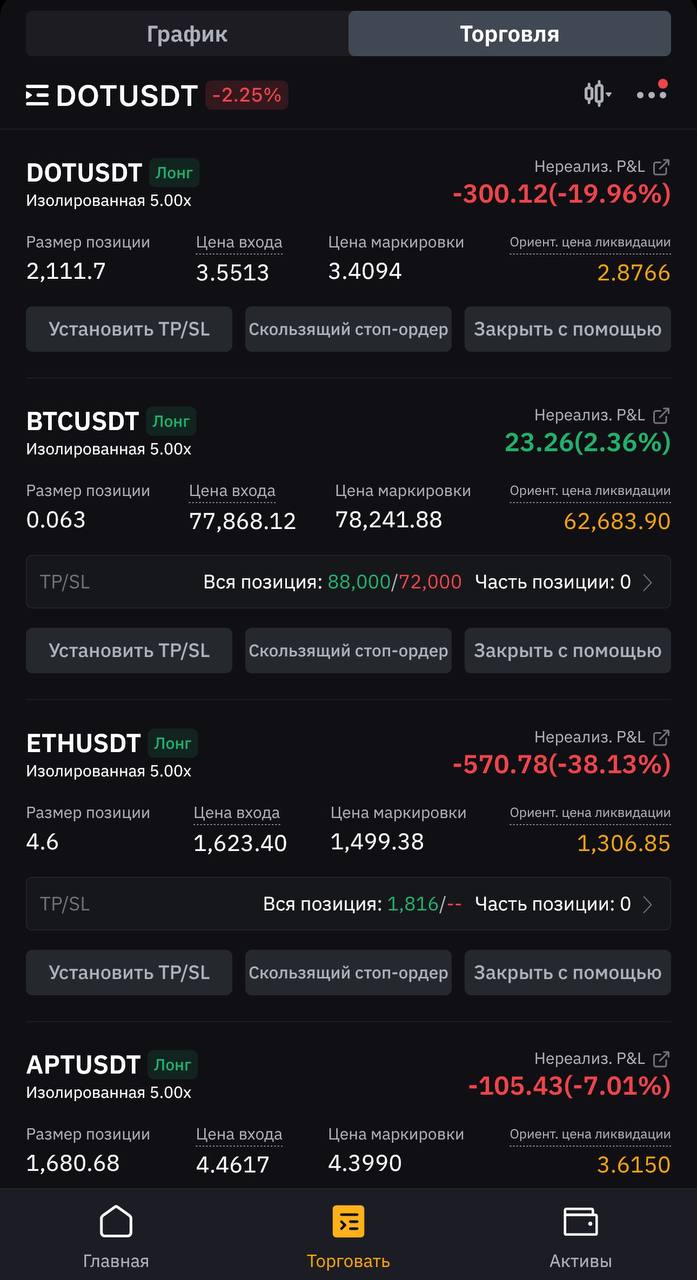The width and height of the screenshot is (697, 1280).
Task: Open the three-dot more options menu
Action: click(651, 93)
